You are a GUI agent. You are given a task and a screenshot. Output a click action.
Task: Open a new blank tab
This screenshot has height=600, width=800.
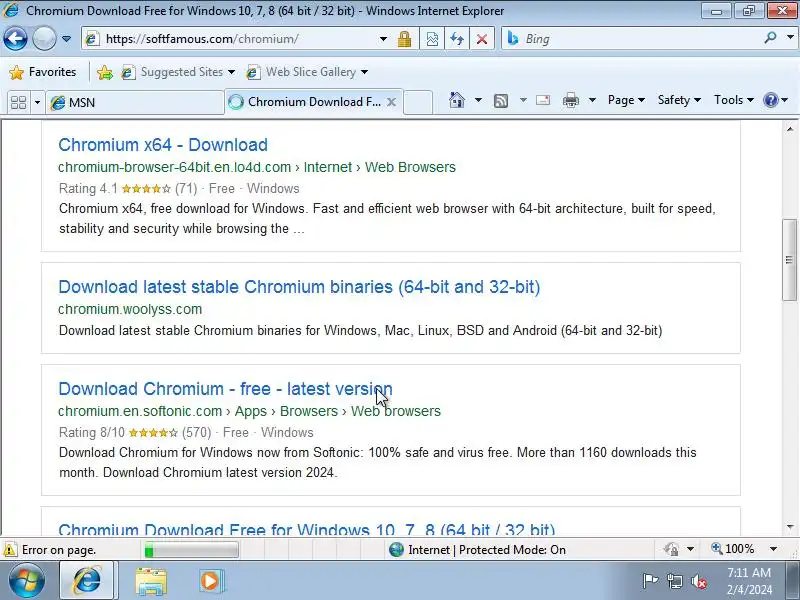click(x=418, y=102)
